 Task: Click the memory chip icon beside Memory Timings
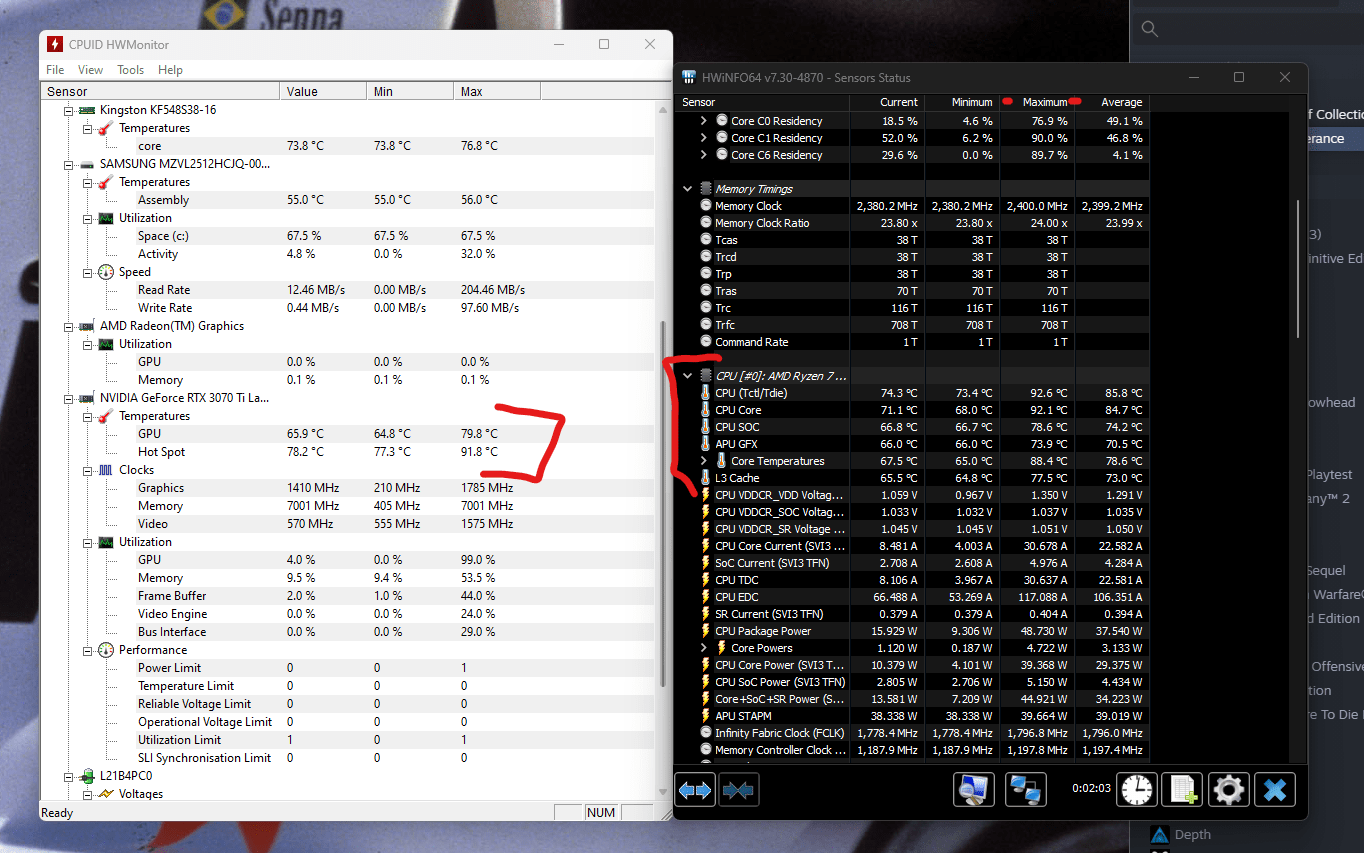pos(705,188)
